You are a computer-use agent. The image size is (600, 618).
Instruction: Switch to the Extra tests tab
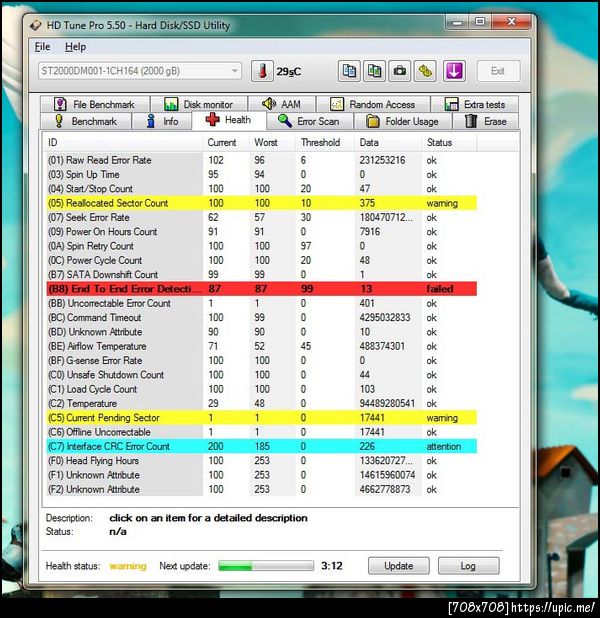click(475, 104)
